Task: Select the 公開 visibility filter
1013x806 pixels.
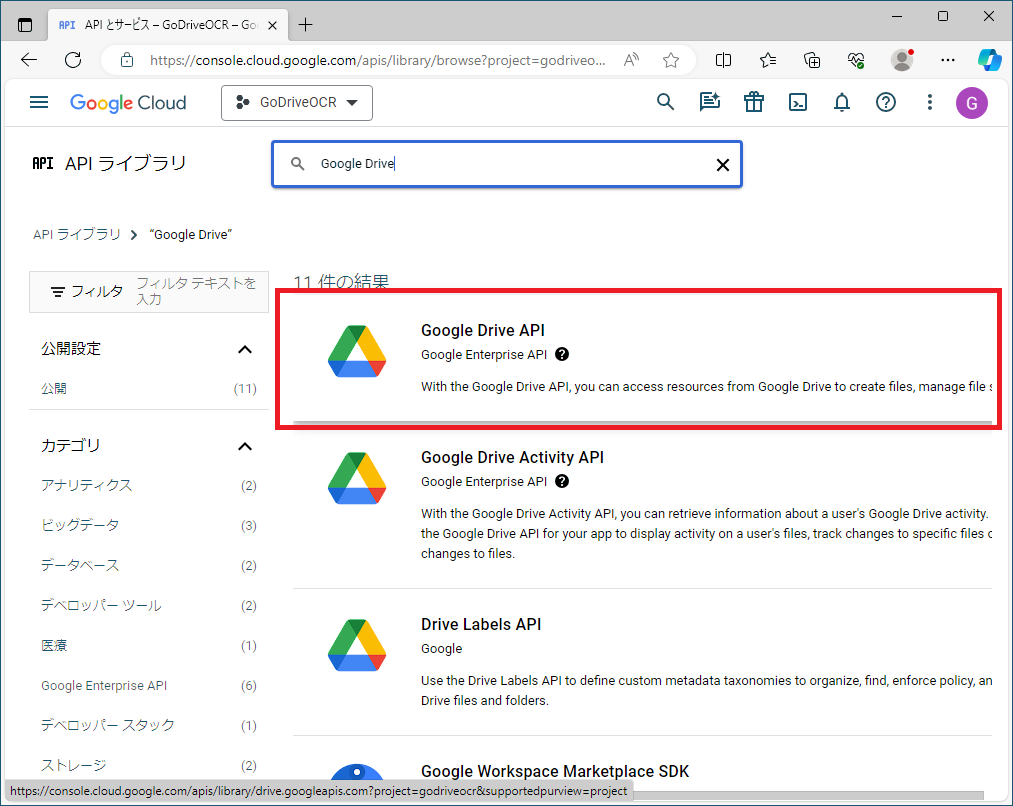Action: (x=54, y=388)
